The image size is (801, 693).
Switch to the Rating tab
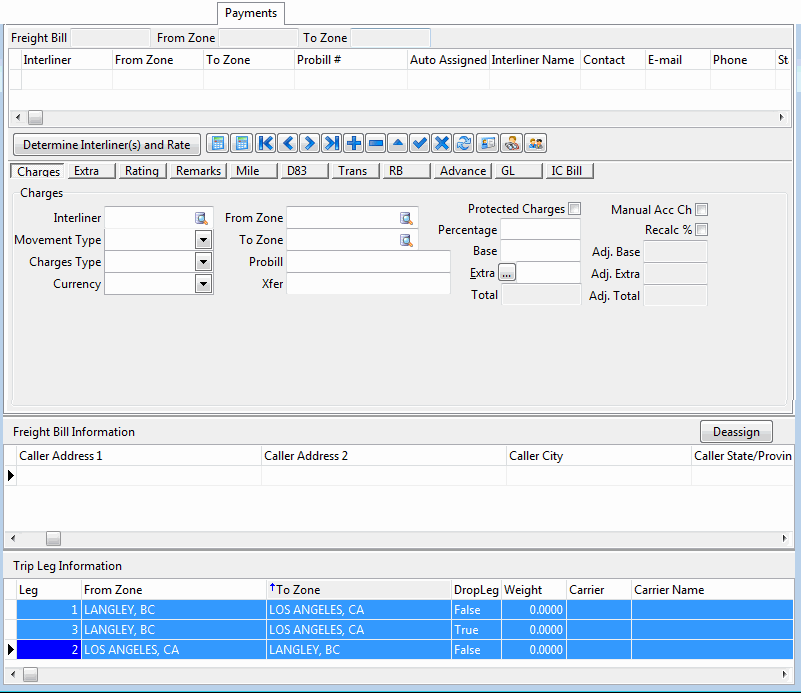(142, 171)
